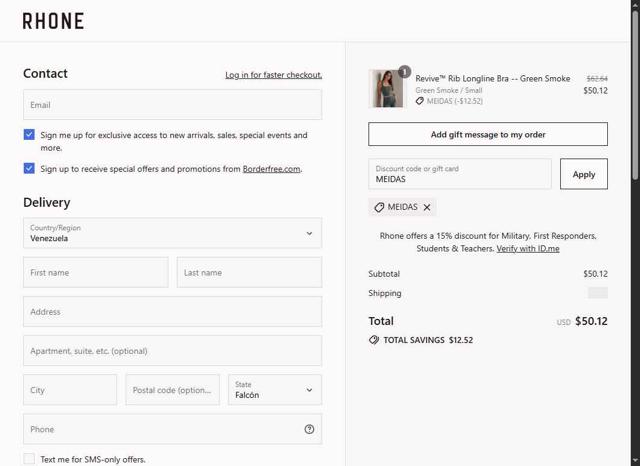Image resolution: width=640 pixels, height=466 pixels.
Task: Remove the MEIDAS discount tag
Action: (x=427, y=207)
